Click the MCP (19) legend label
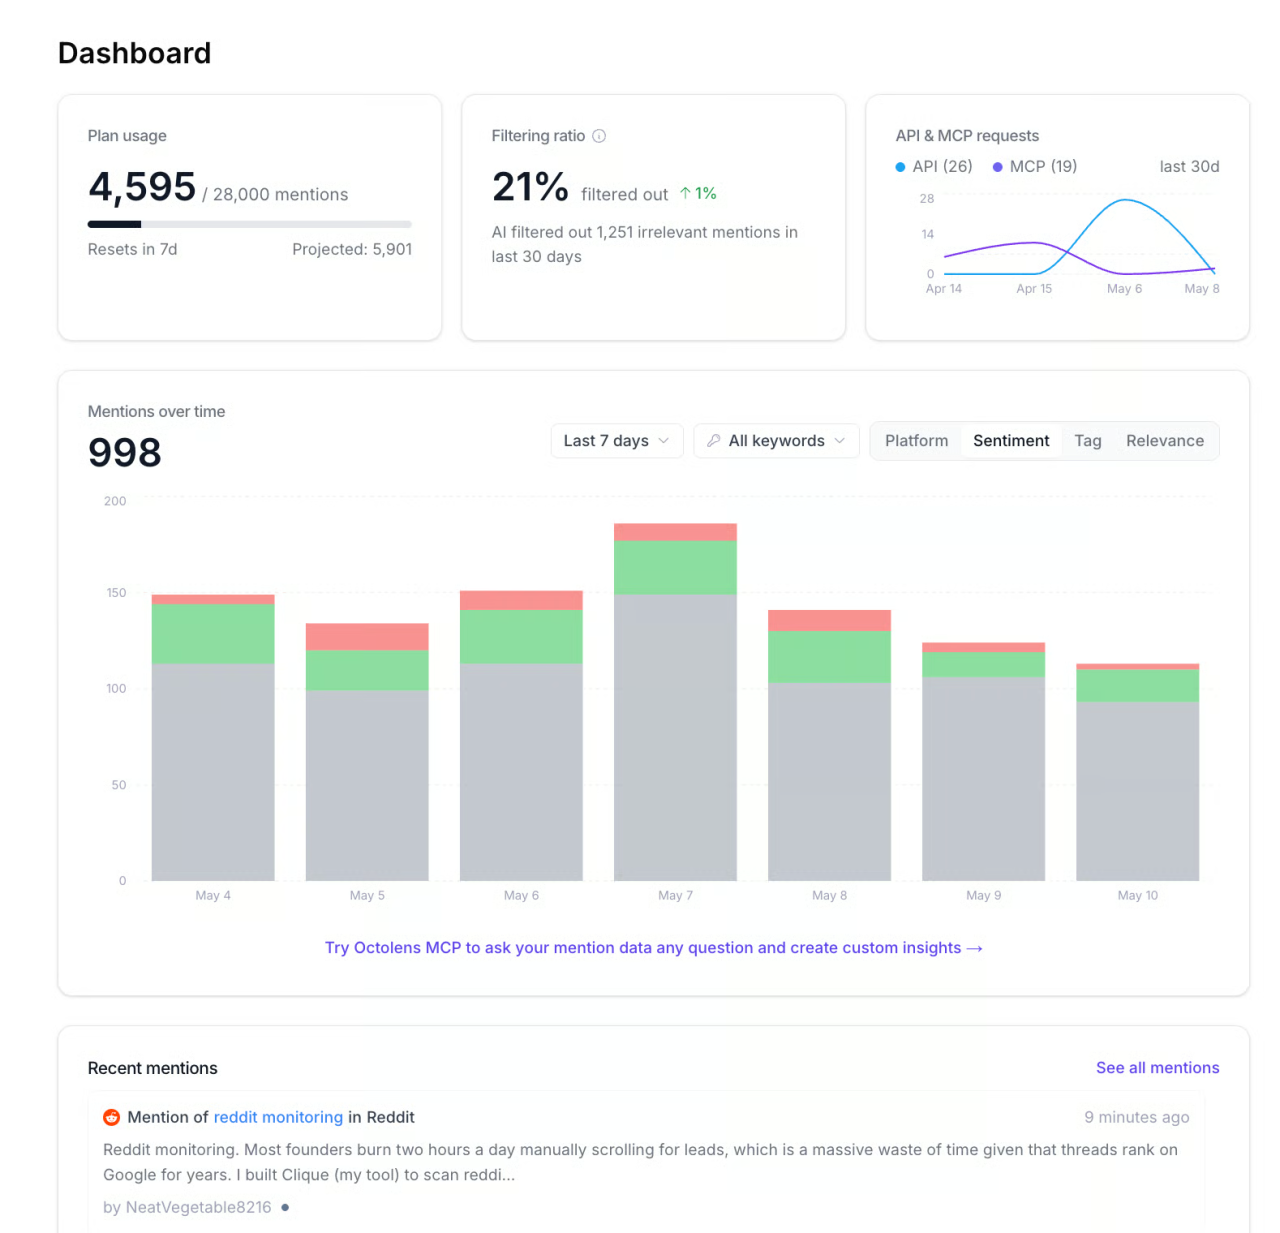The width and height of the screenshot is (1280, 1233). pyautogui.click(x=1043, y=167)
